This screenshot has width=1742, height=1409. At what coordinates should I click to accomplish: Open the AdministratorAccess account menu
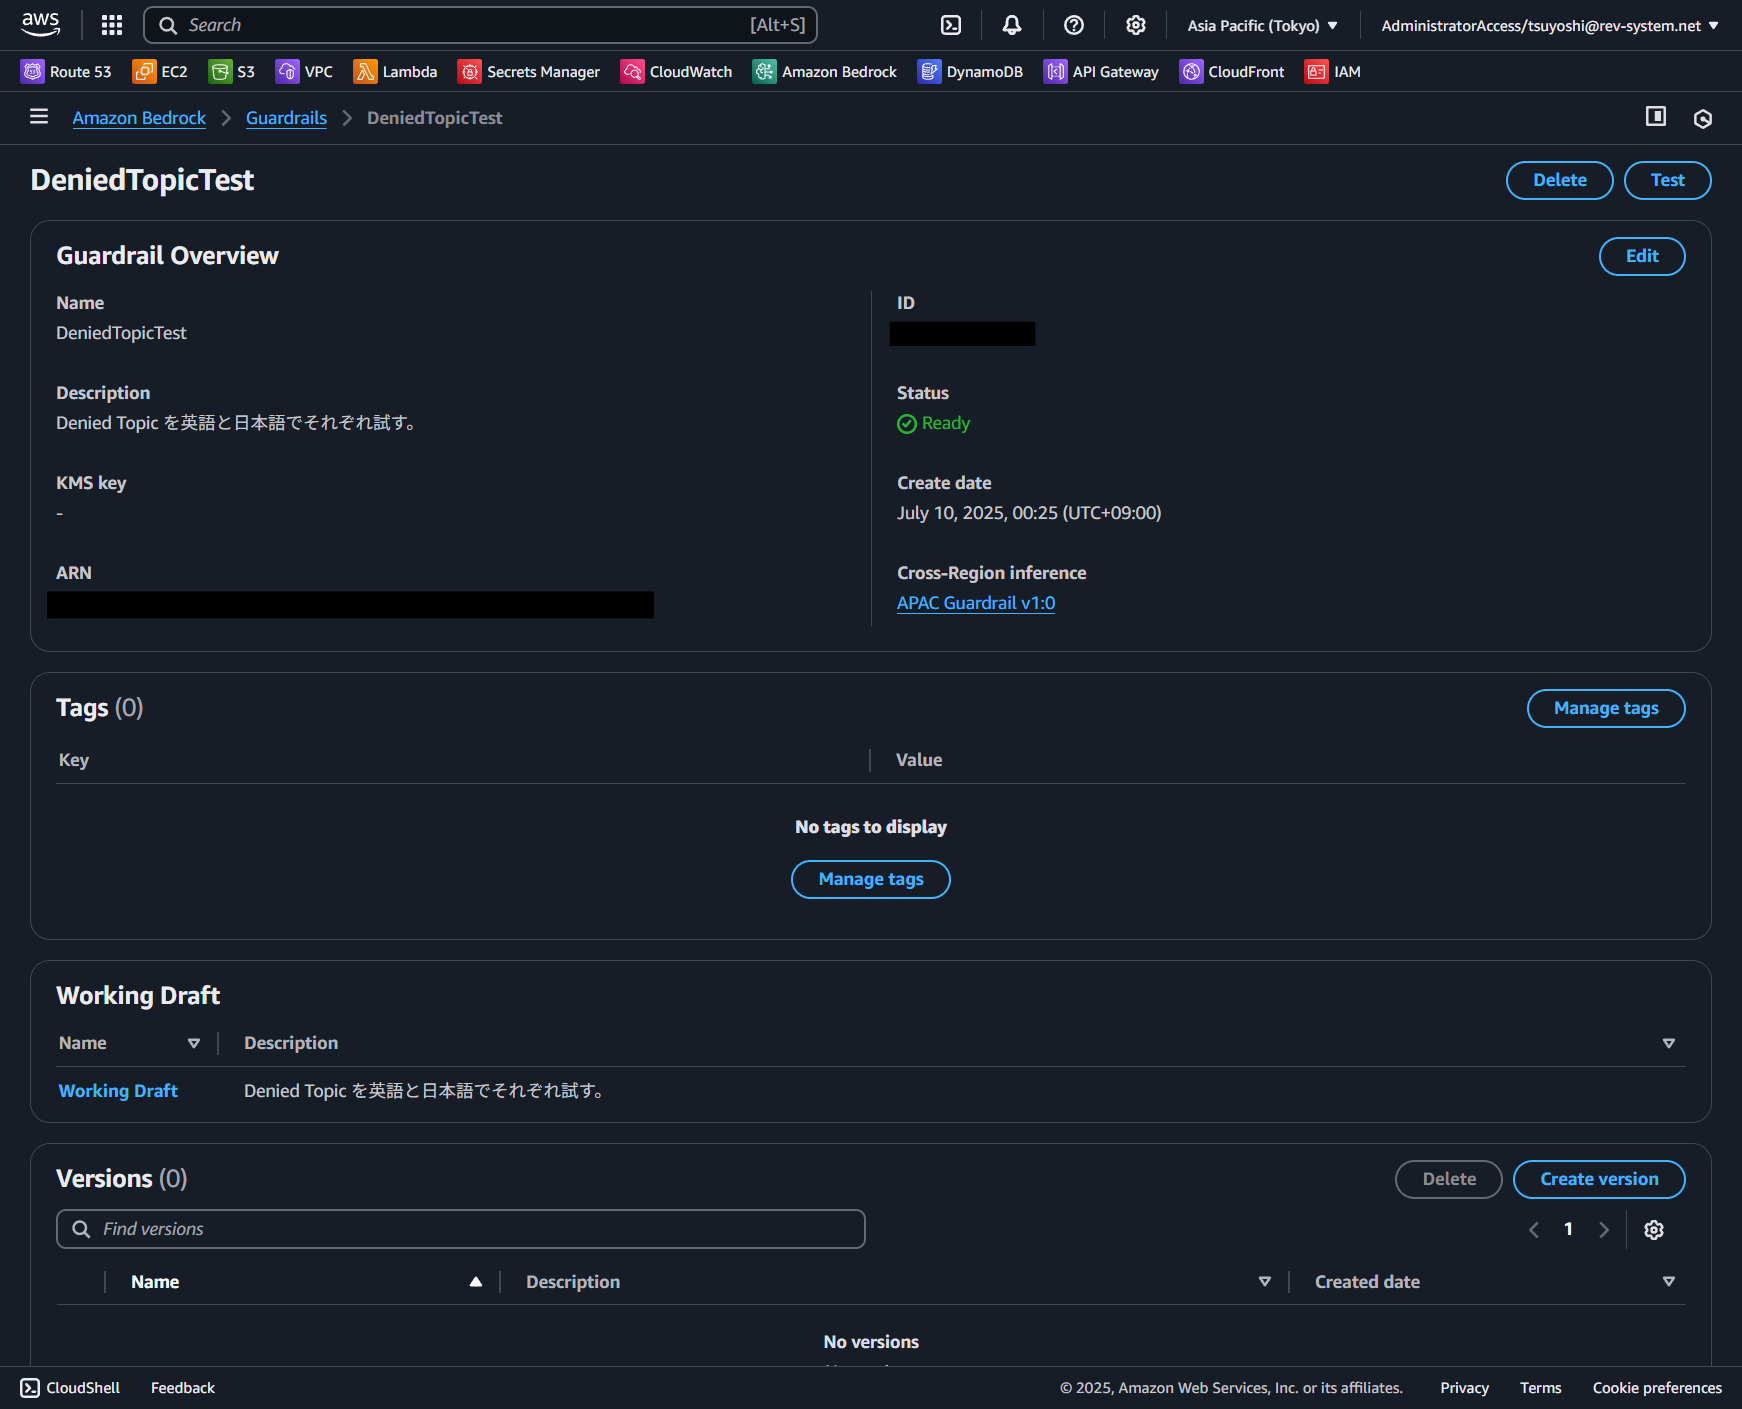(1547, 25)
